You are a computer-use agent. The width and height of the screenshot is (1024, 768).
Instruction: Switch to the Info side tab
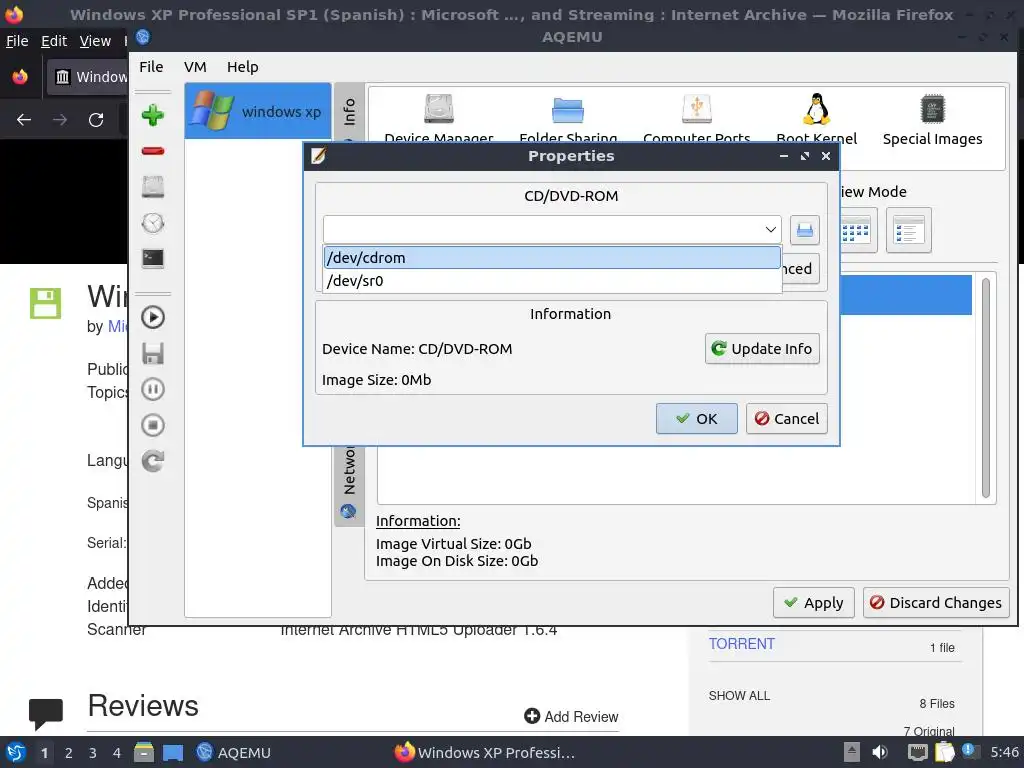(349, 112)
